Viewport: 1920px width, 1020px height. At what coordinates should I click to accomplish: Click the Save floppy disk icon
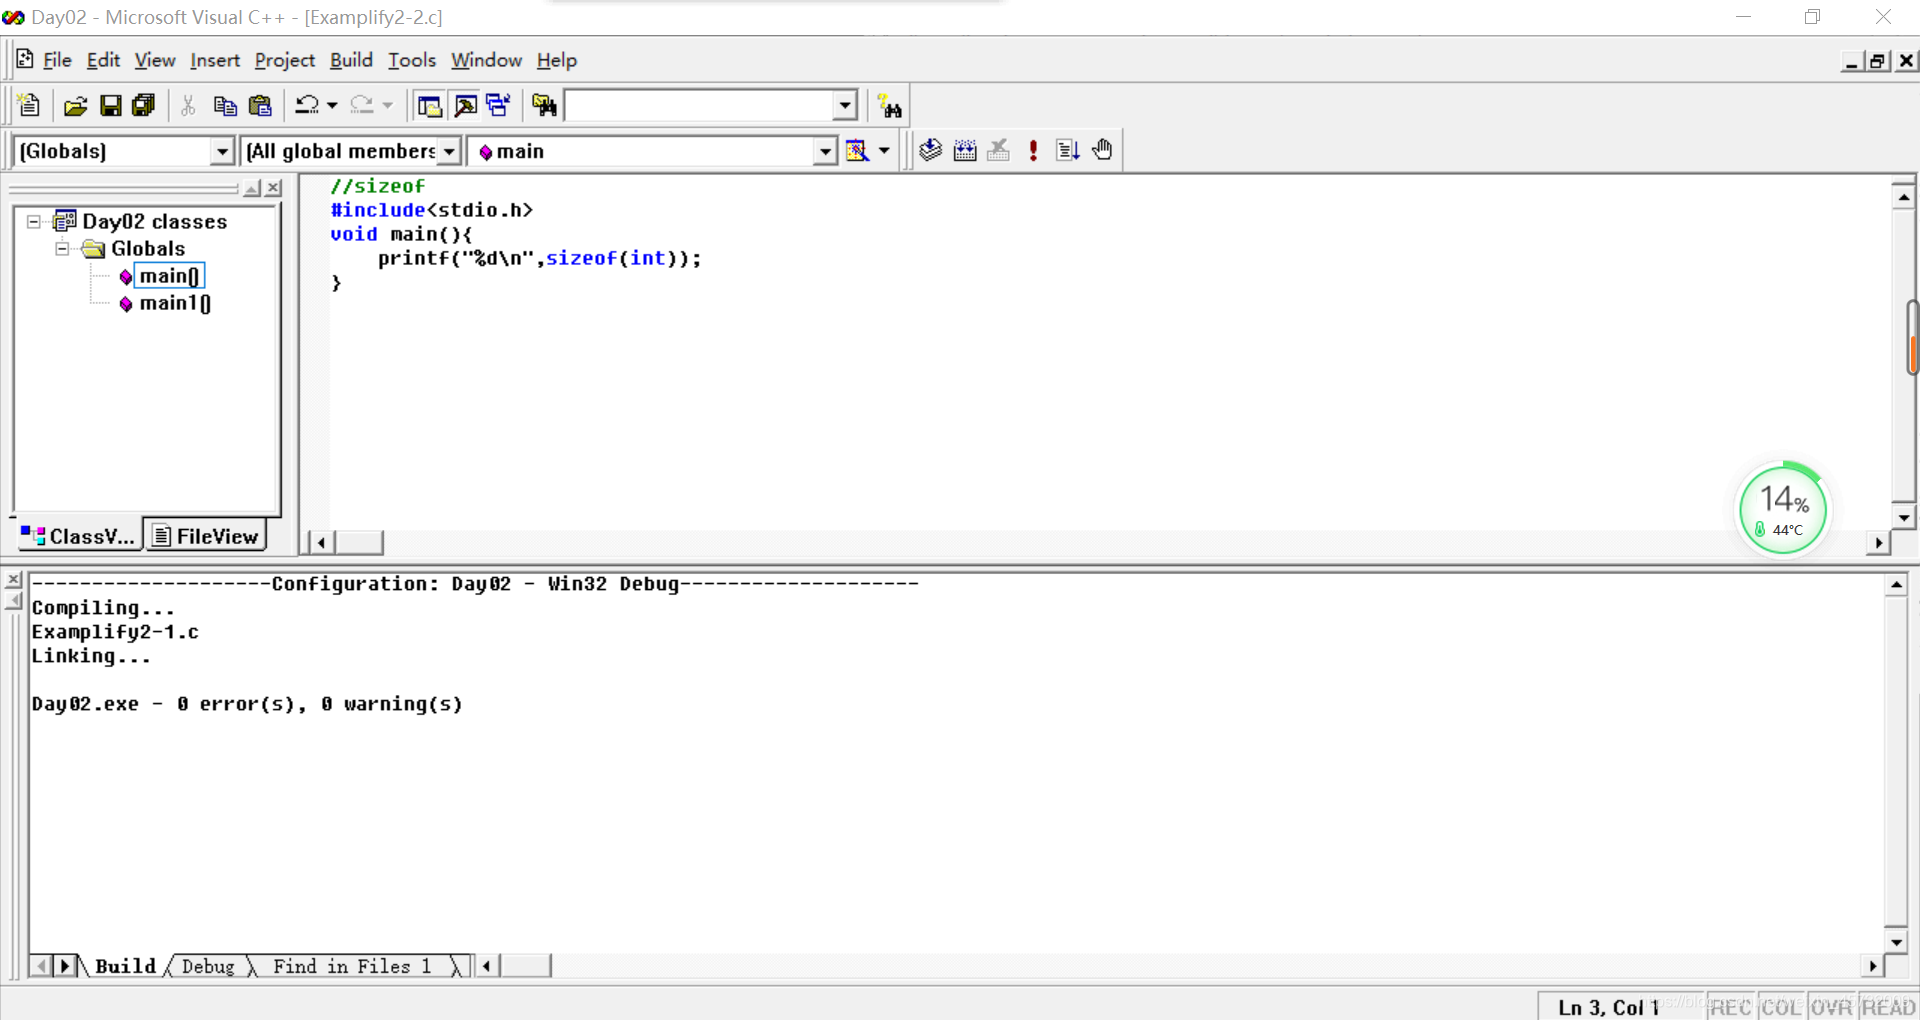click(x=110, y=105)
